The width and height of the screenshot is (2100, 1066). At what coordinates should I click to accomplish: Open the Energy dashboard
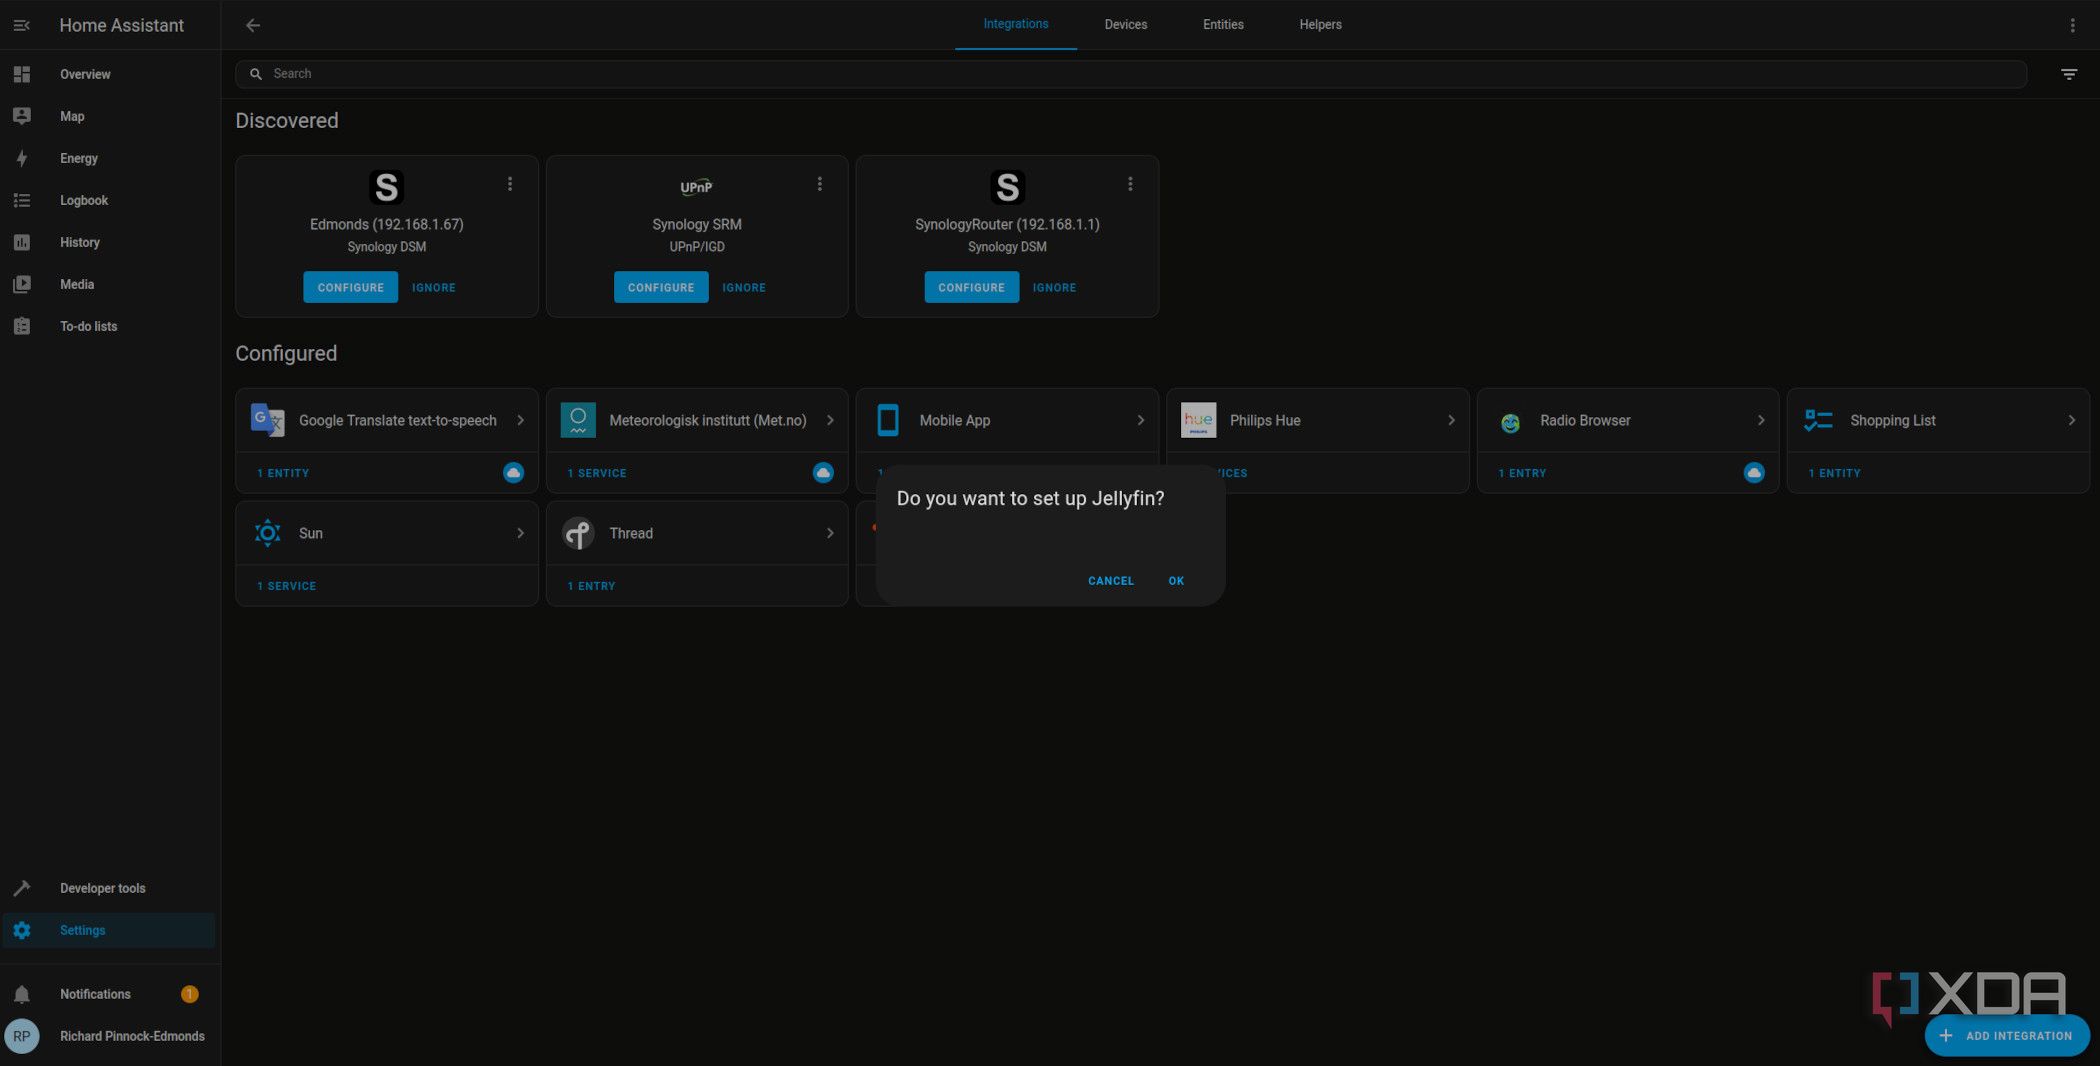pos(79,158)
